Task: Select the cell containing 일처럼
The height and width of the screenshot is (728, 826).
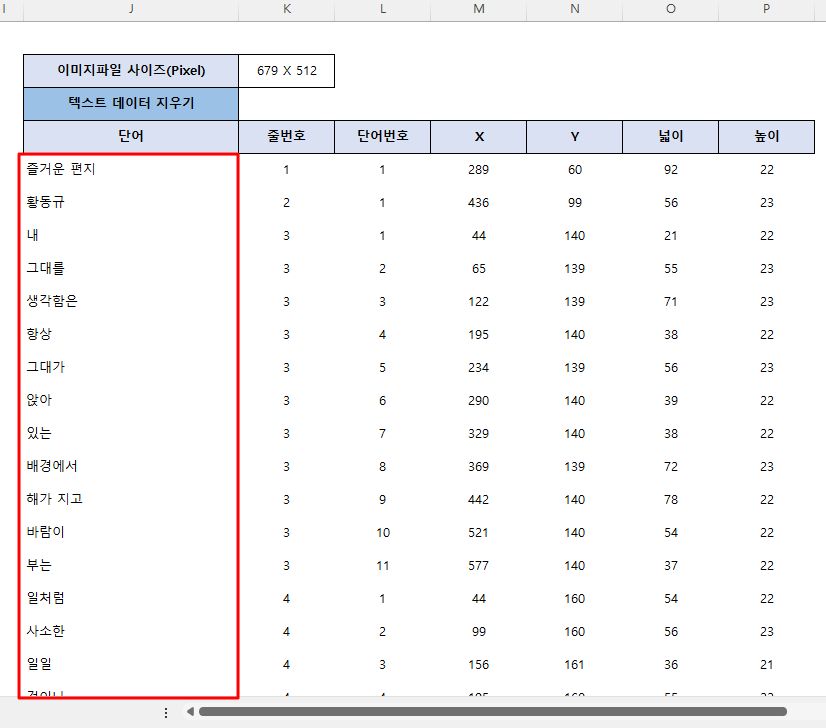Action: (131, 599)
